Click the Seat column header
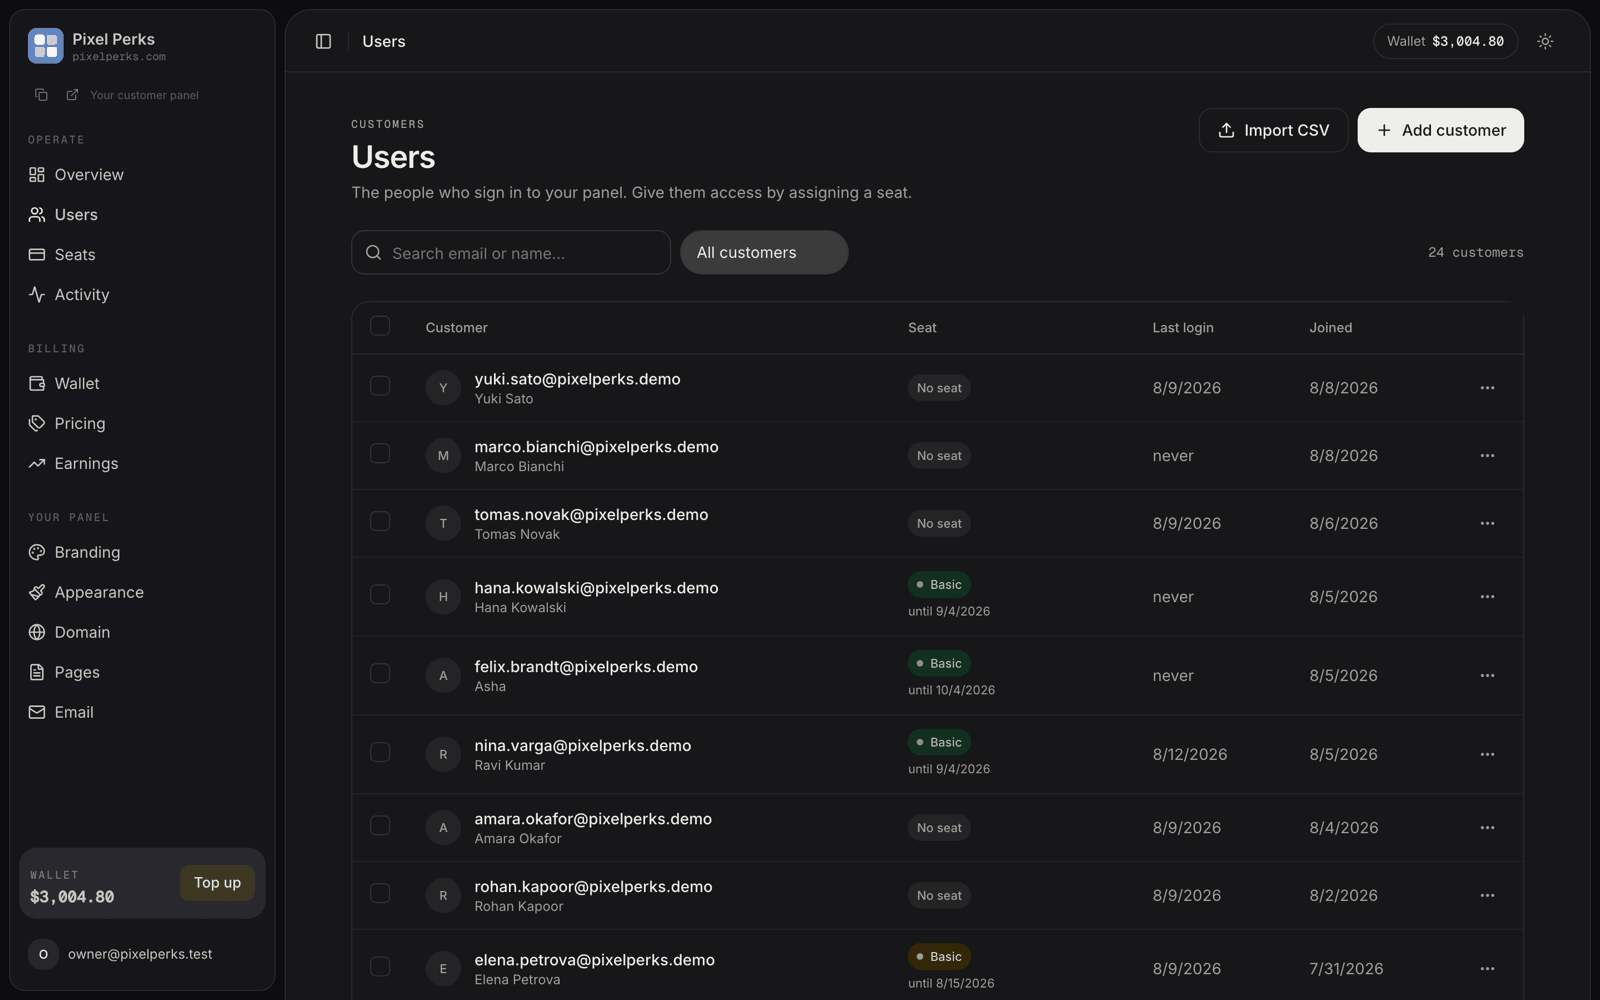This screenshot has height=1000, width=1600. [922, 328]
